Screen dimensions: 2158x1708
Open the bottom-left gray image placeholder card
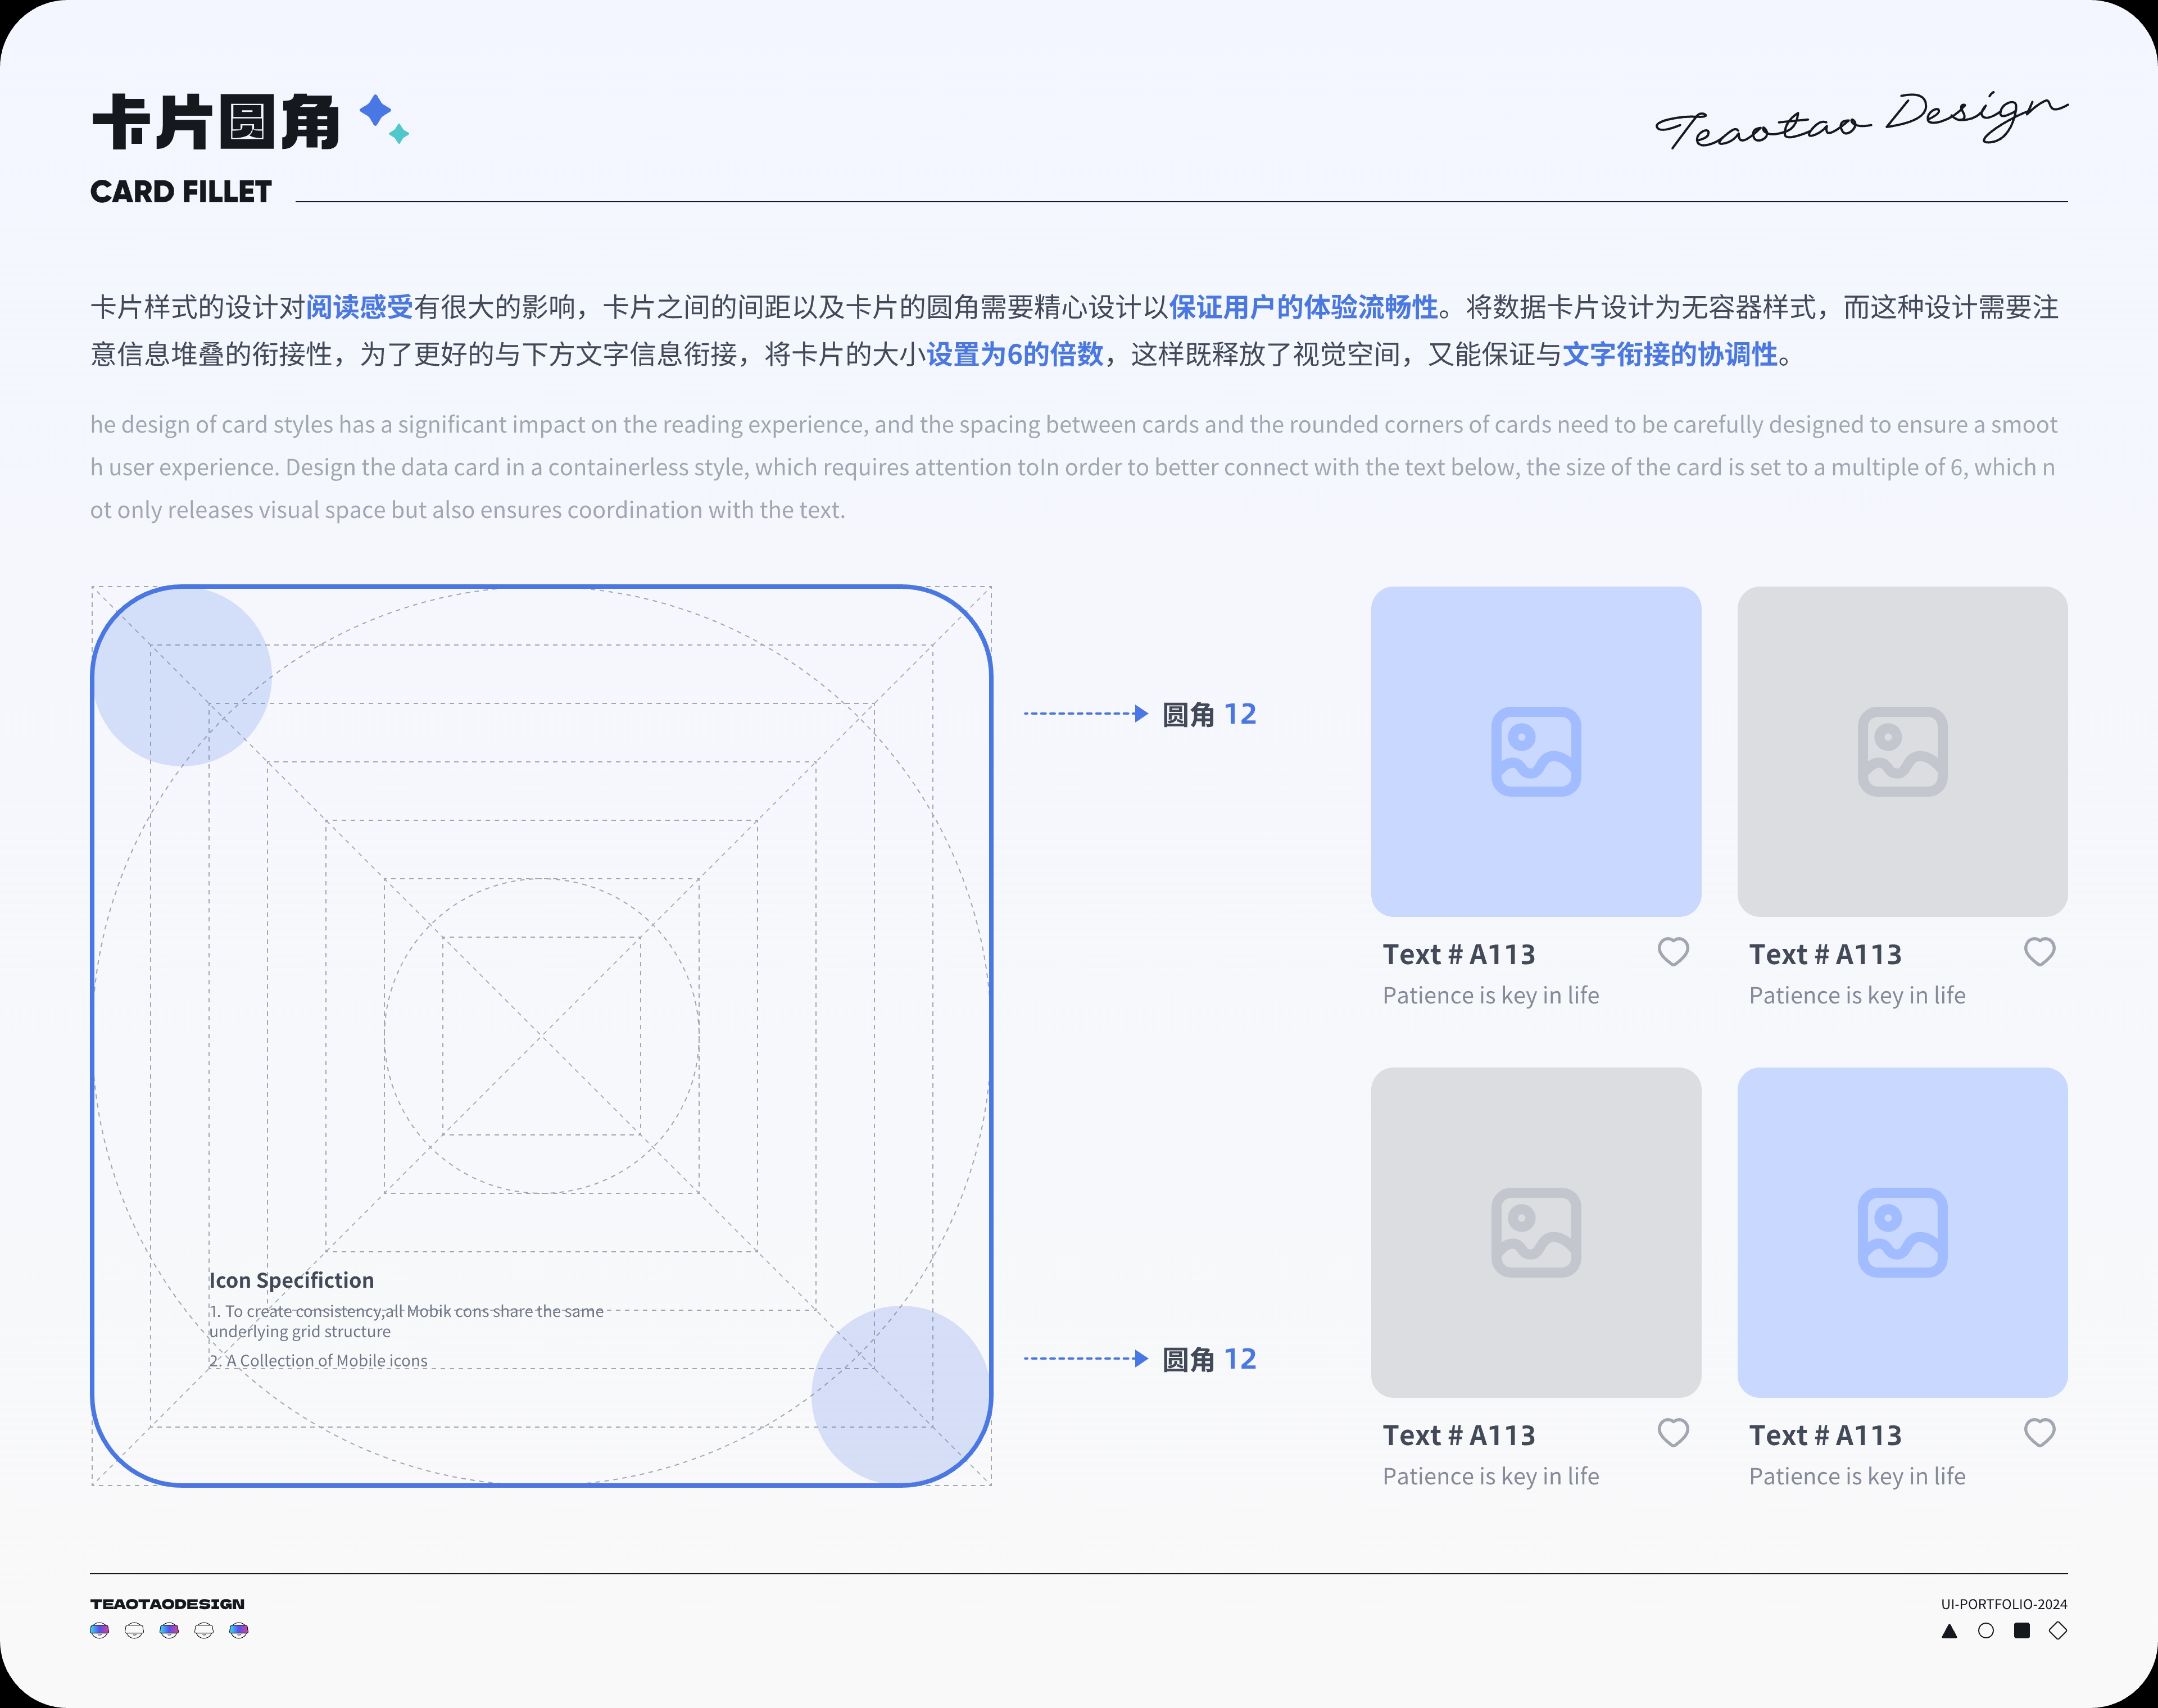click(x=1536, y=1232)
